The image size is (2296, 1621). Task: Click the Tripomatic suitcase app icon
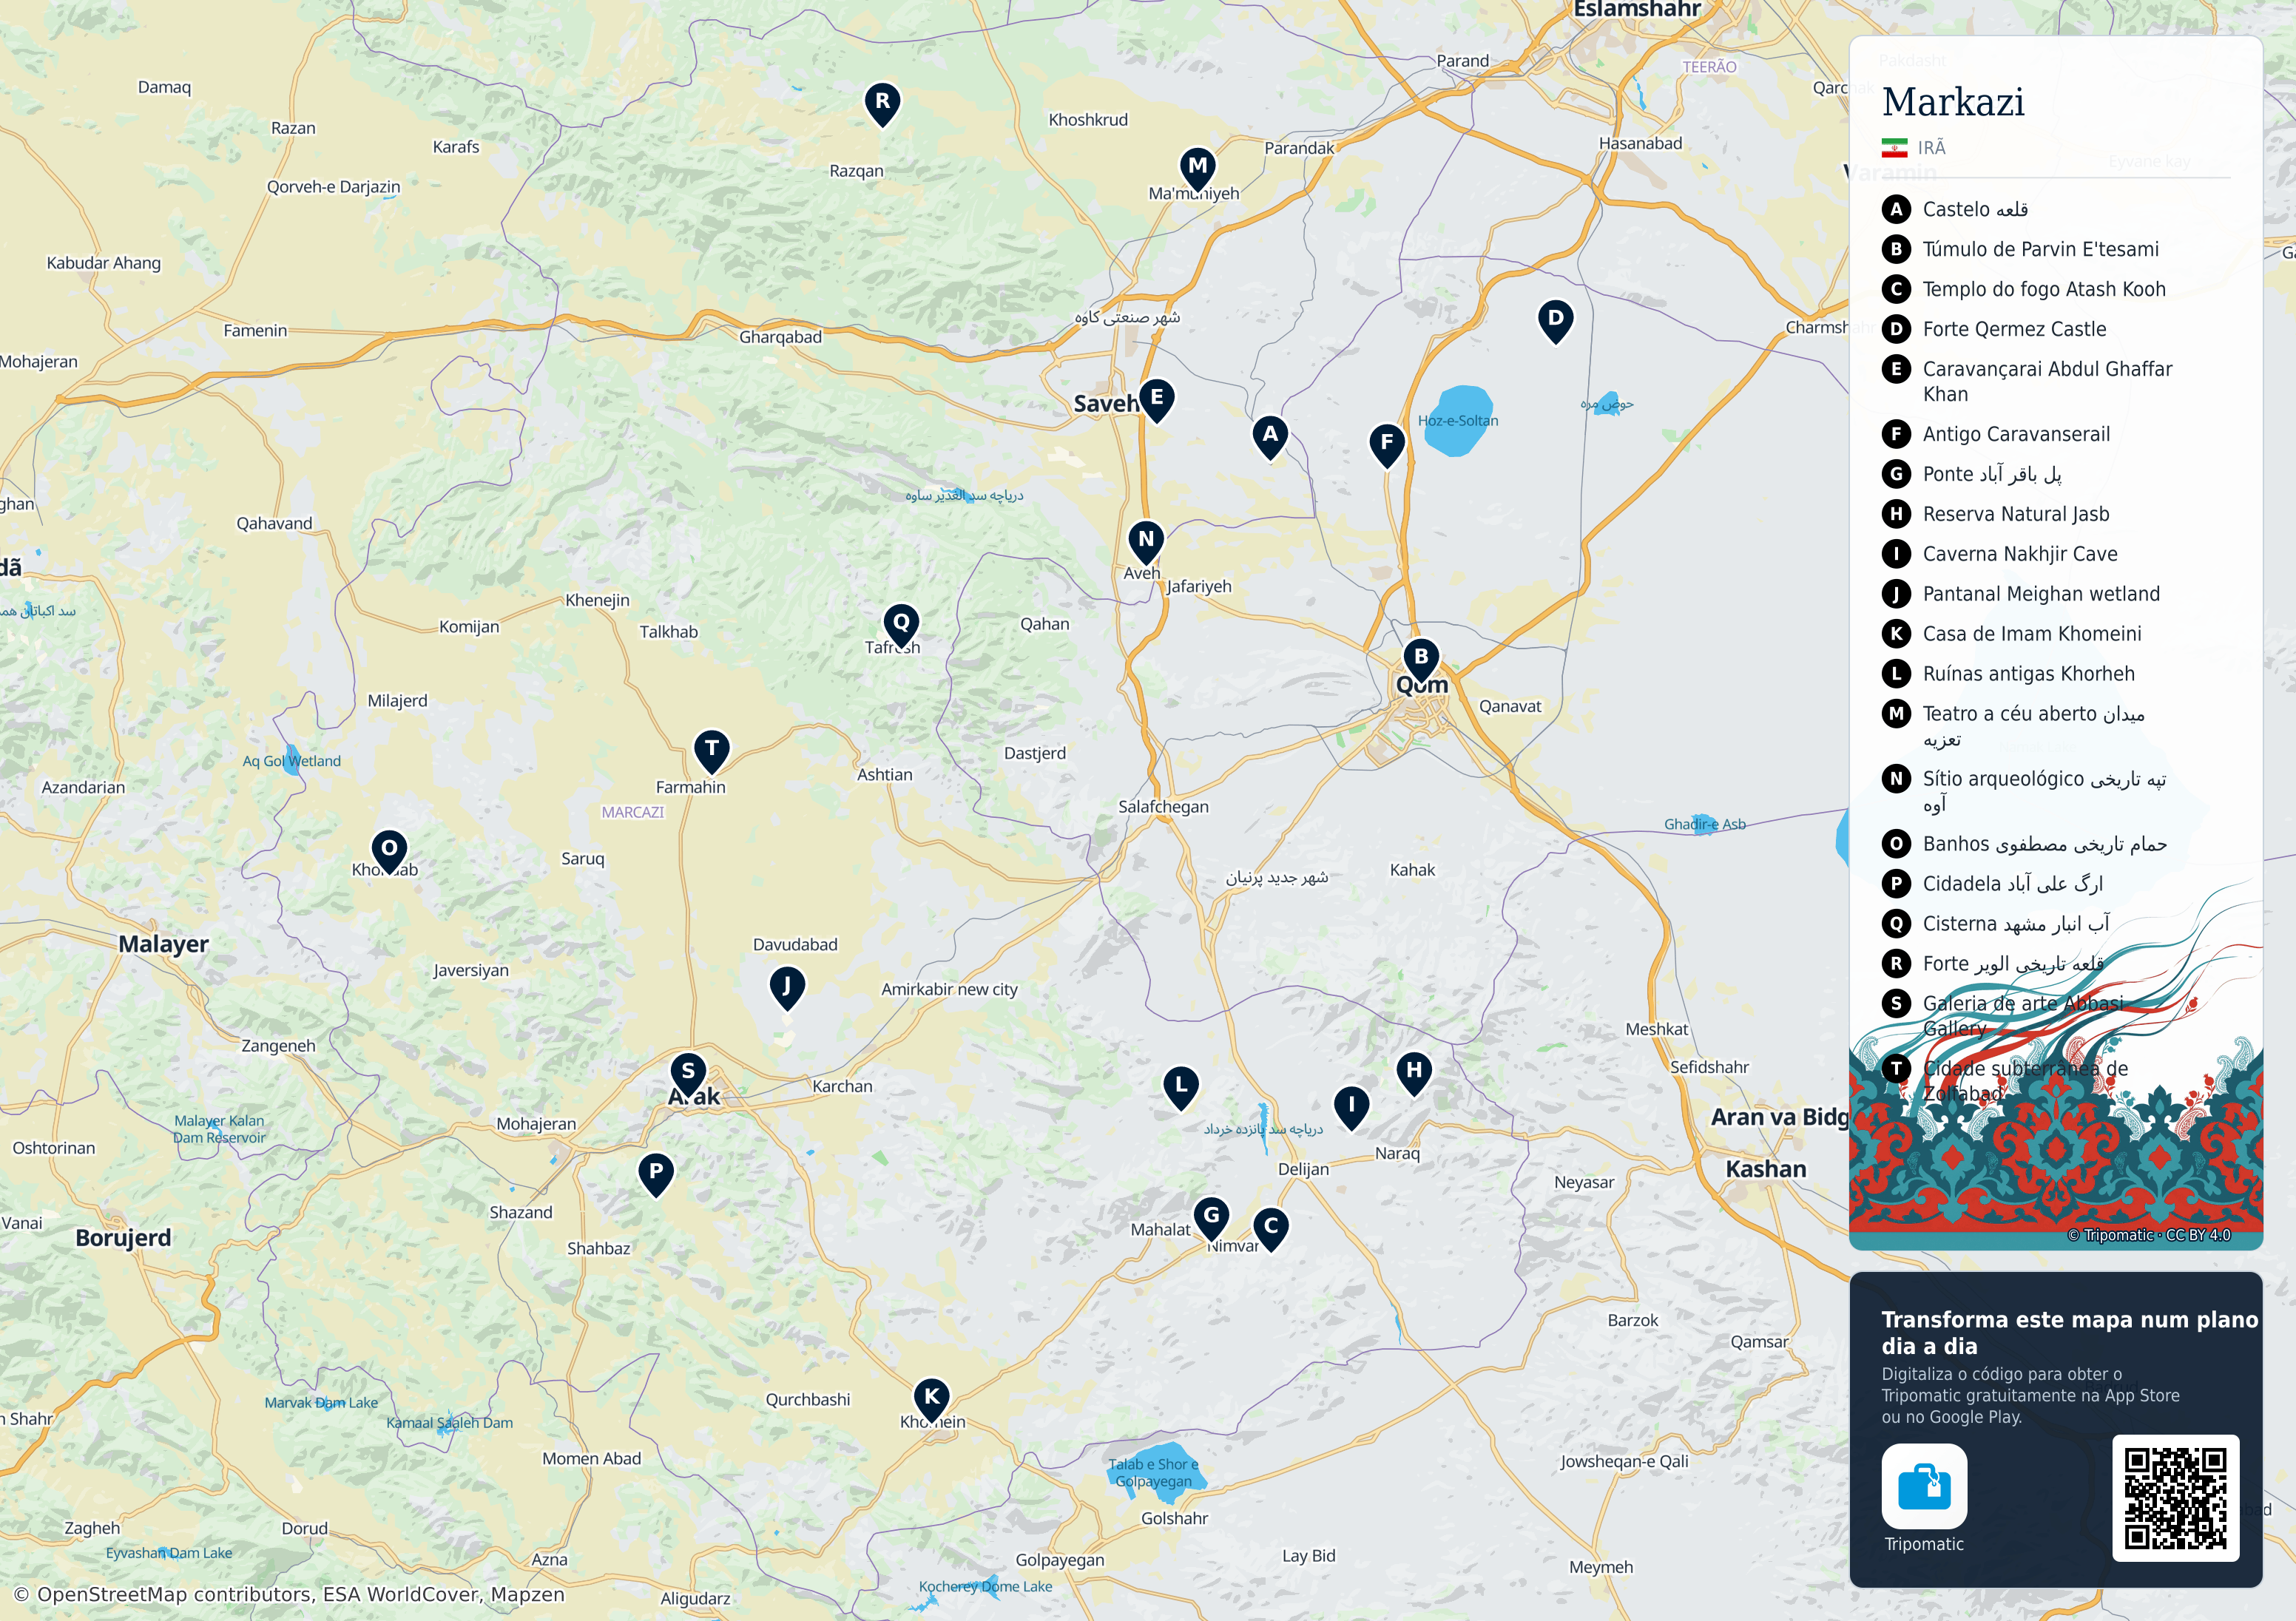(1924, 1486)
